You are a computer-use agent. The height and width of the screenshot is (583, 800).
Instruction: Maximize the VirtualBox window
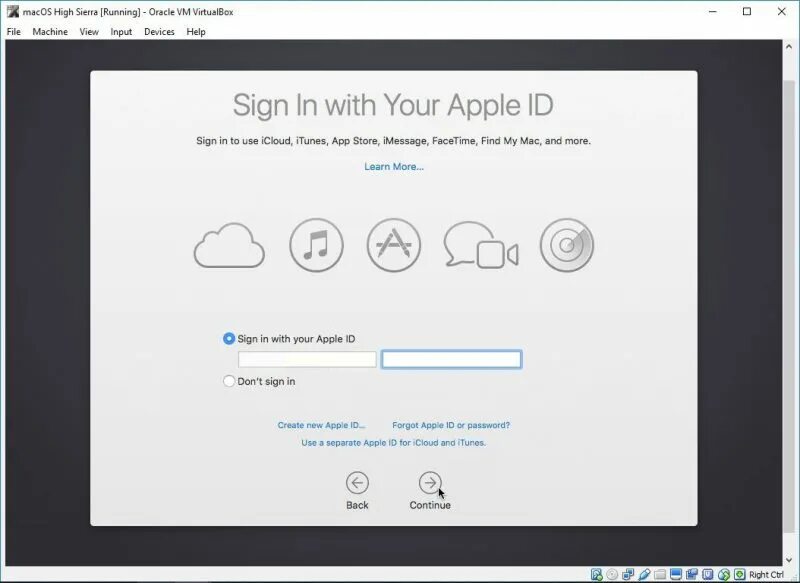click(x=747, y=11)
